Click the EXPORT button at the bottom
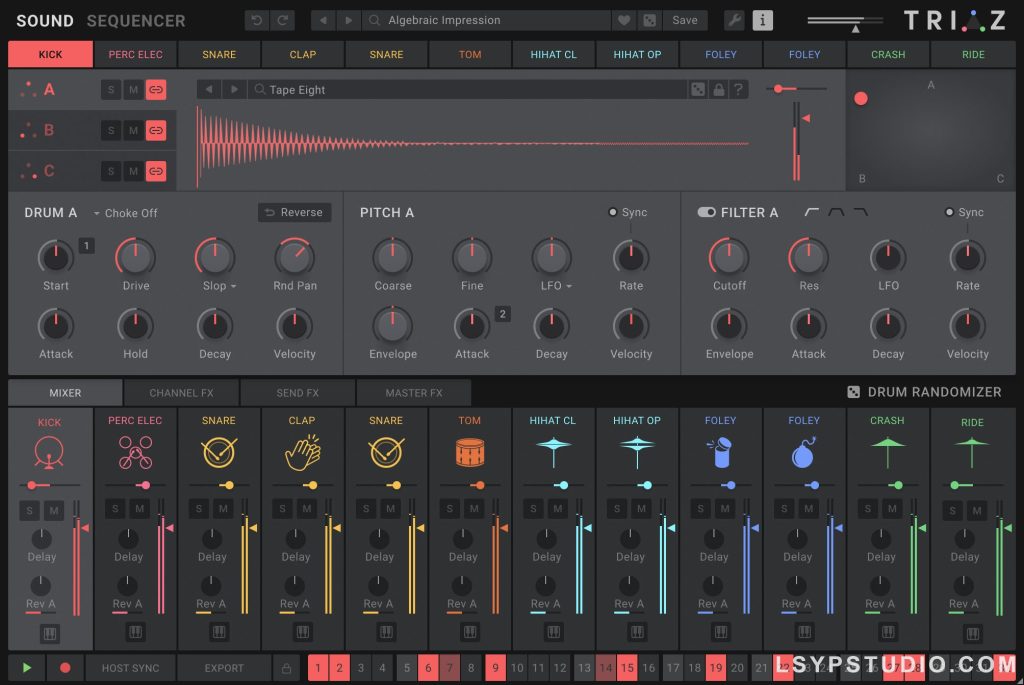The width and height of the screenshot is (1024, 685). point(224,668)
